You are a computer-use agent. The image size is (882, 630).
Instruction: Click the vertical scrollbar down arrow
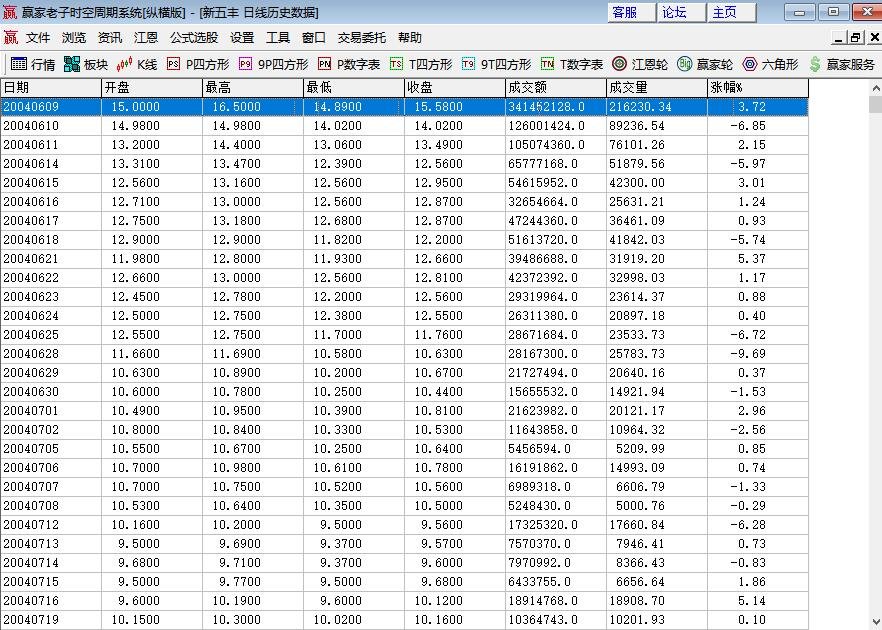tap(876, 622)
